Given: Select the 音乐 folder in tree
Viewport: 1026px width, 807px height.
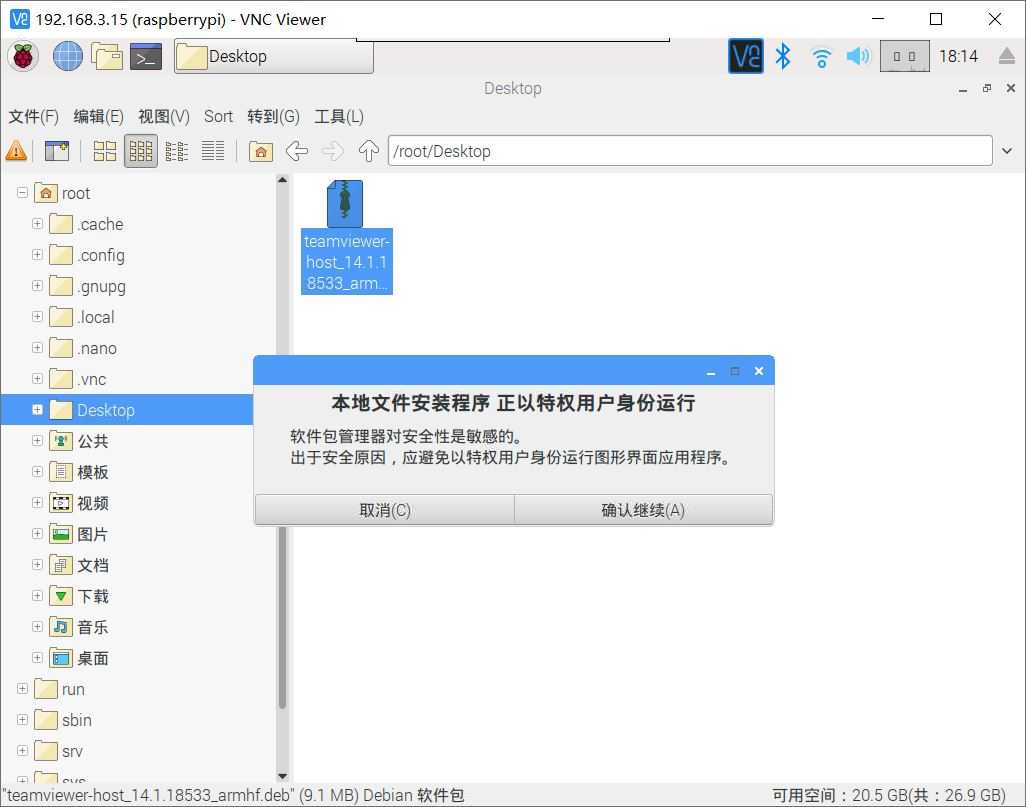Looking at the screenshot, I should coord(79,627).
